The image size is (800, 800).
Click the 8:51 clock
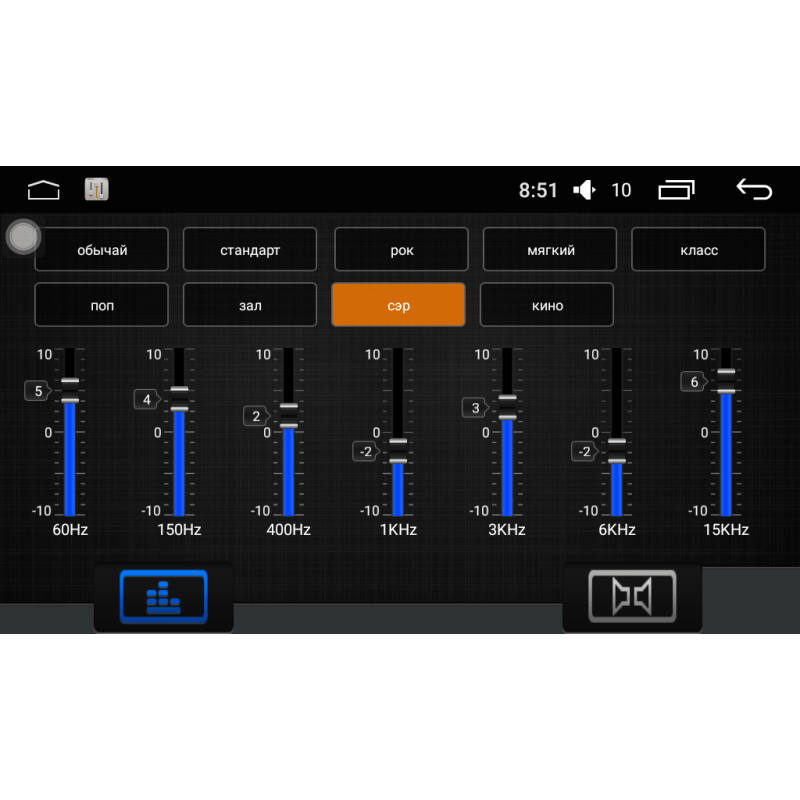538,190
